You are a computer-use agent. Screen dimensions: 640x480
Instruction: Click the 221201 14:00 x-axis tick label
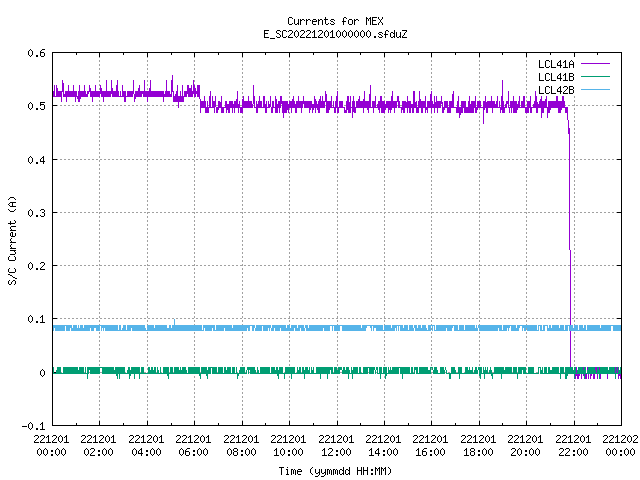pyautogui.click(x=383, y=446)
